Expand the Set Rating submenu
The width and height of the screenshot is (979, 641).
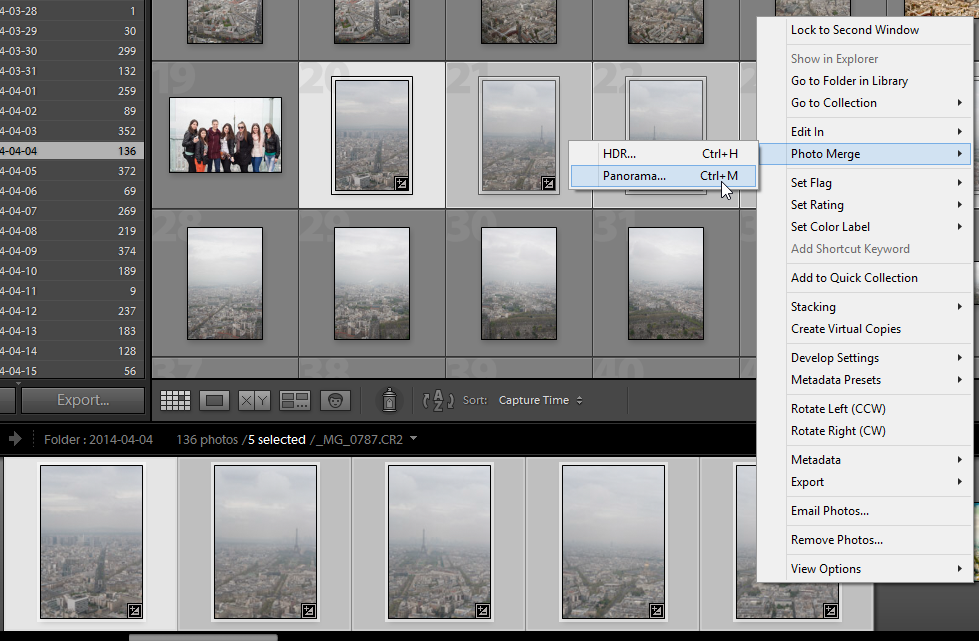pyautogui.click(x=960, y=205)
